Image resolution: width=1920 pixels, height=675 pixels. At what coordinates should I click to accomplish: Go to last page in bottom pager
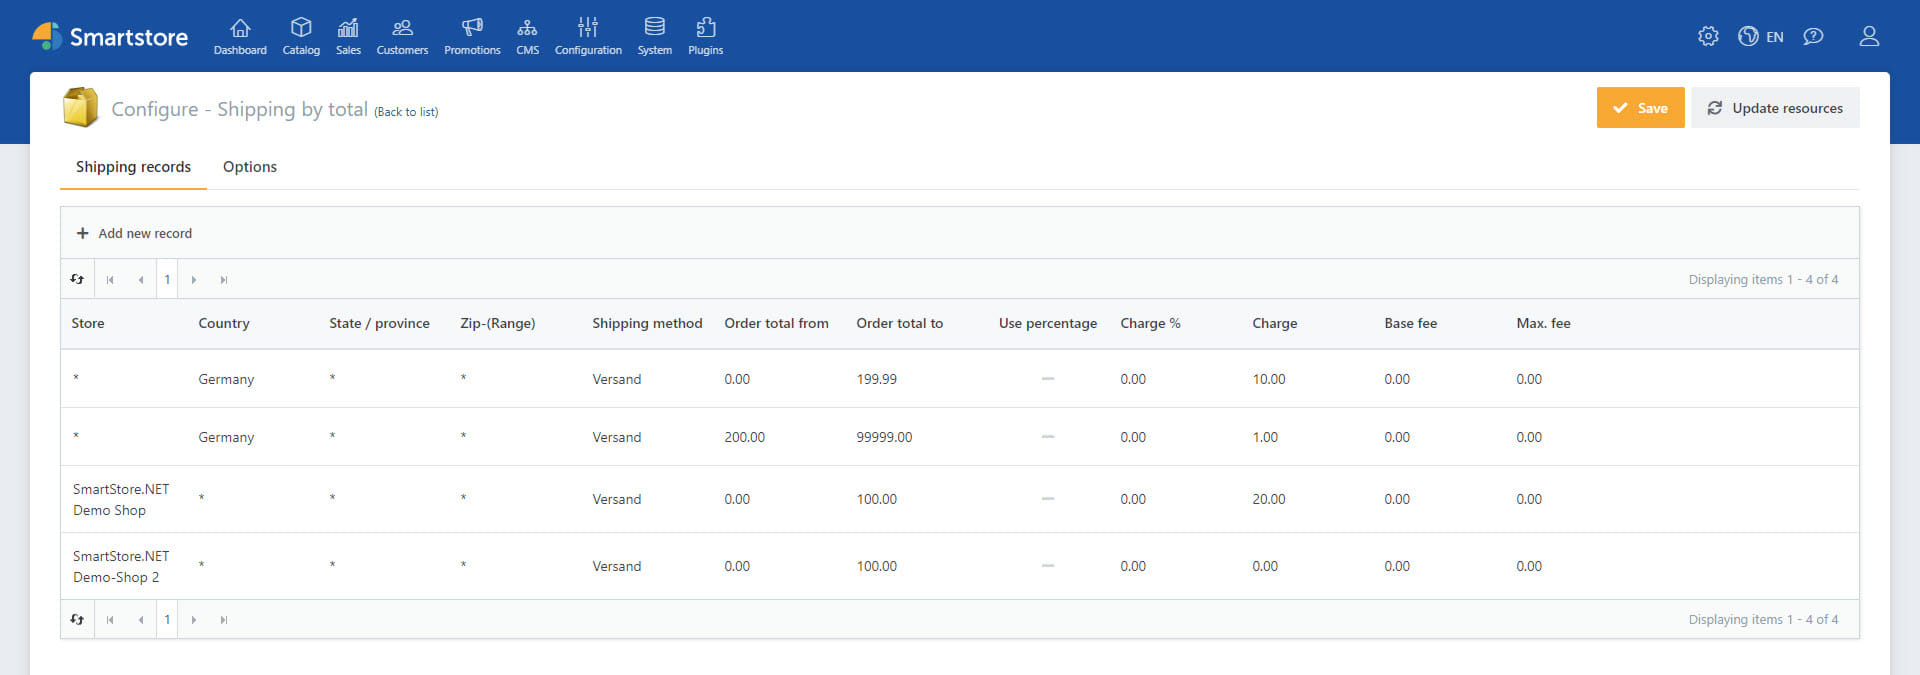tap(224, 620)
